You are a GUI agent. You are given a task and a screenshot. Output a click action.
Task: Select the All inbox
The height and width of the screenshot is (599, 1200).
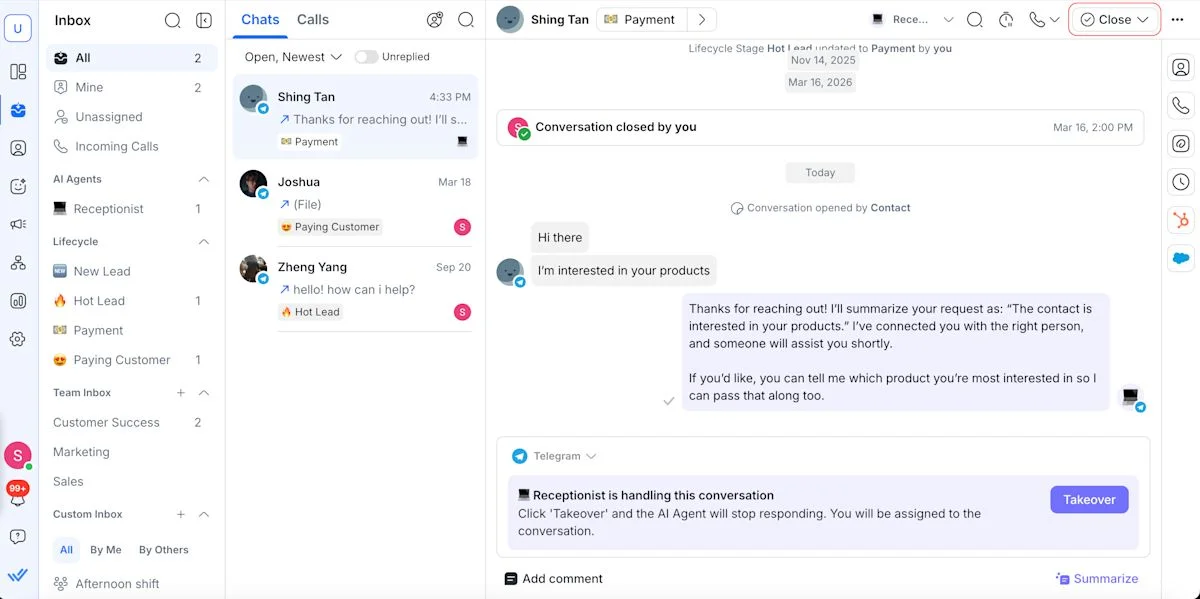coord(130,58)
